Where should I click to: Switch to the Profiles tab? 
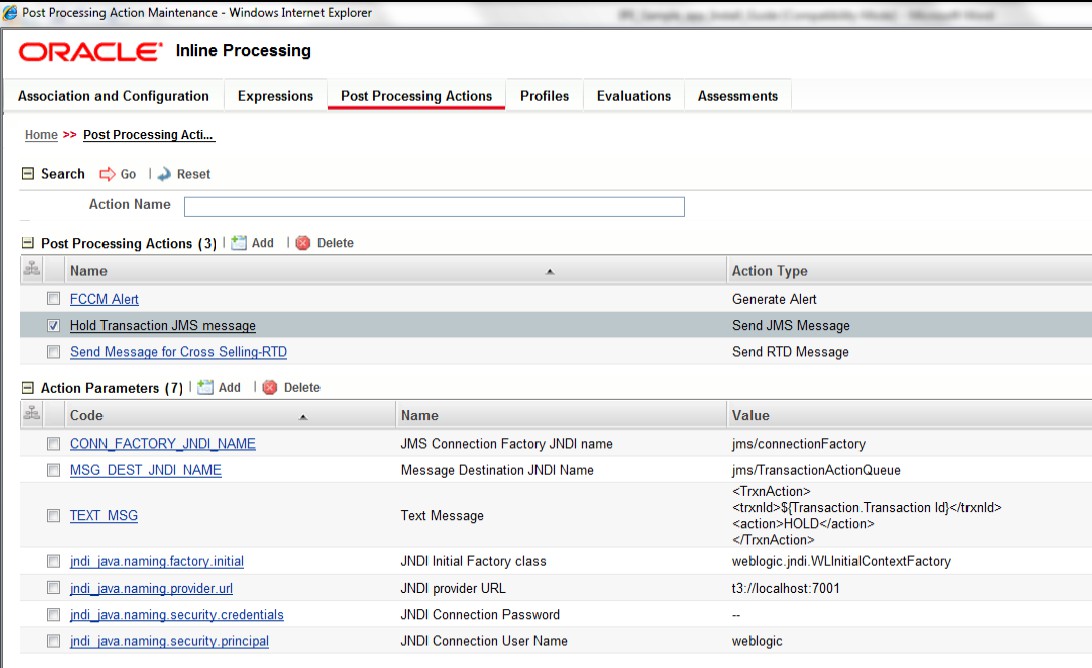tap(545, 96)
